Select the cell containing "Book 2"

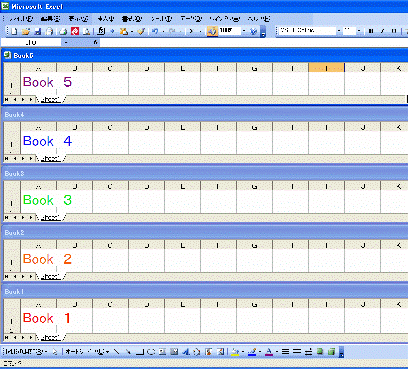click(39, 259)
